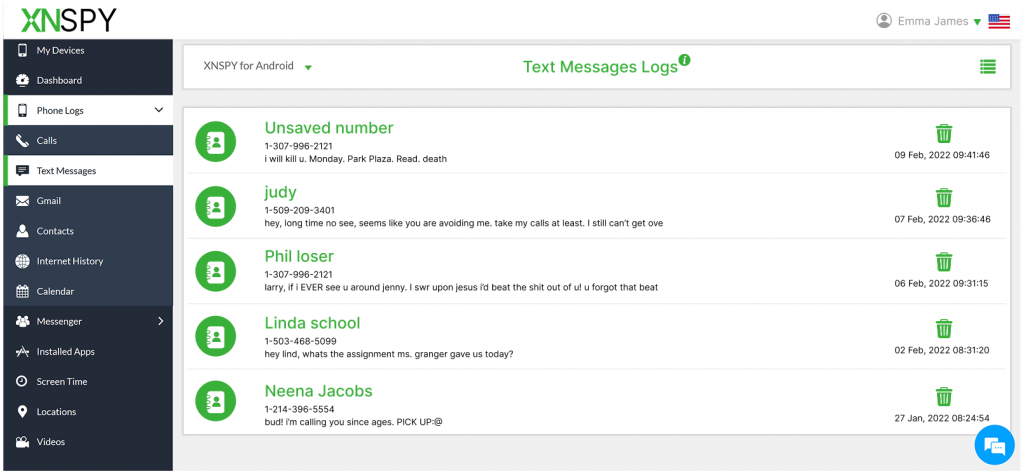1024x471 pixels.
Task: Click the XNSPY logo
Action: pos(62,19)
